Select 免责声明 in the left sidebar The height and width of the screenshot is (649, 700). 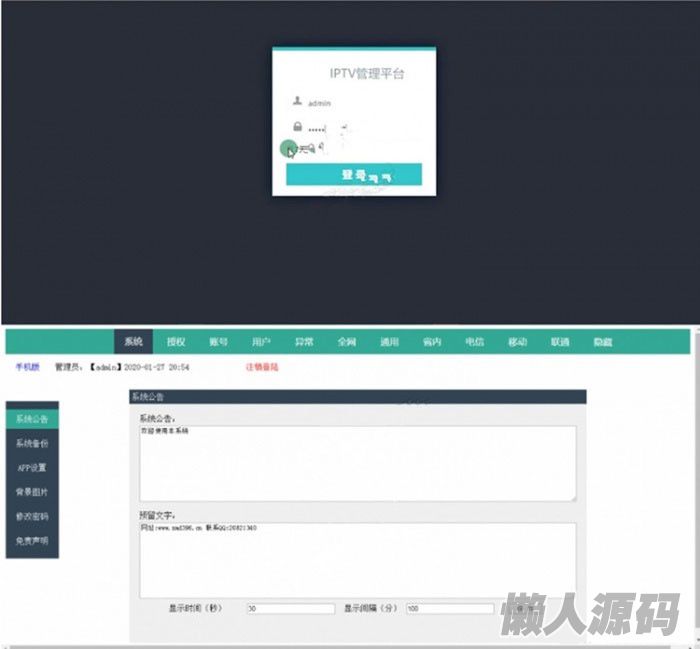click(32, 541)
